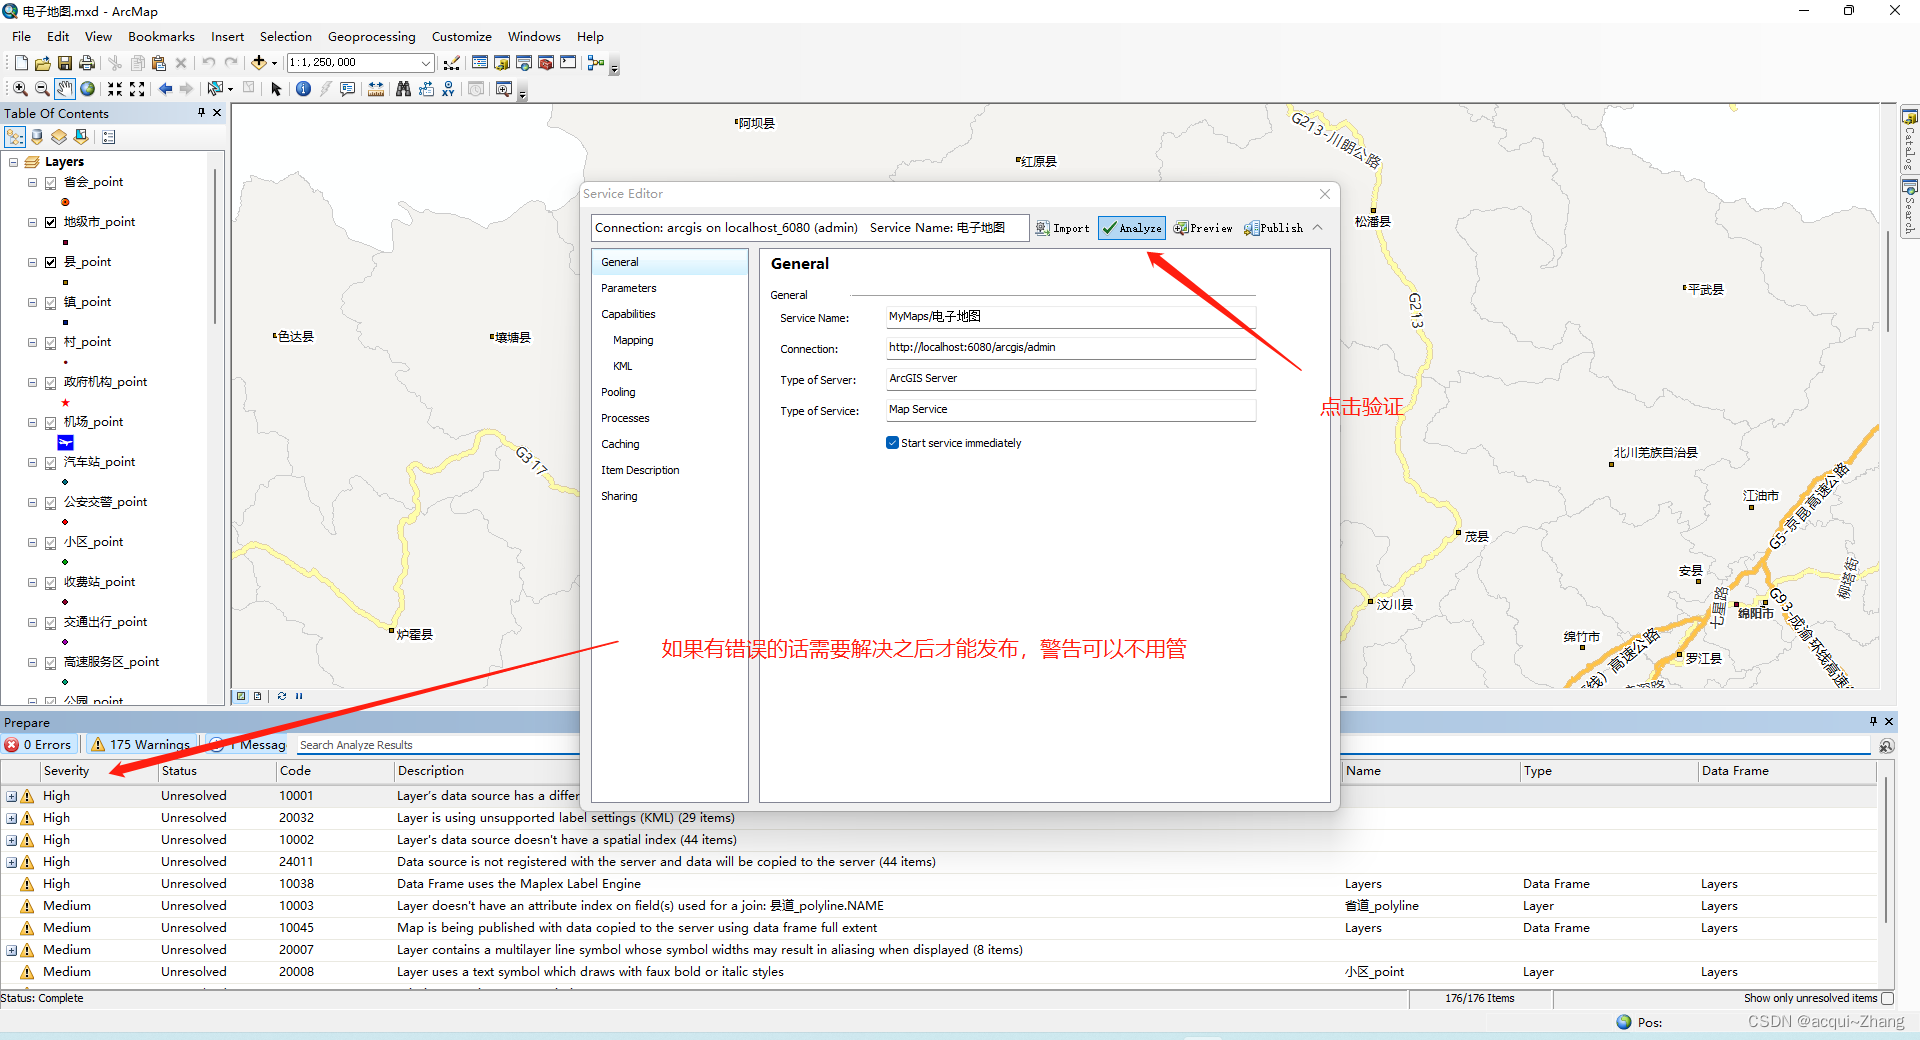Collapse the Publish button chevron

point(1319,227)
